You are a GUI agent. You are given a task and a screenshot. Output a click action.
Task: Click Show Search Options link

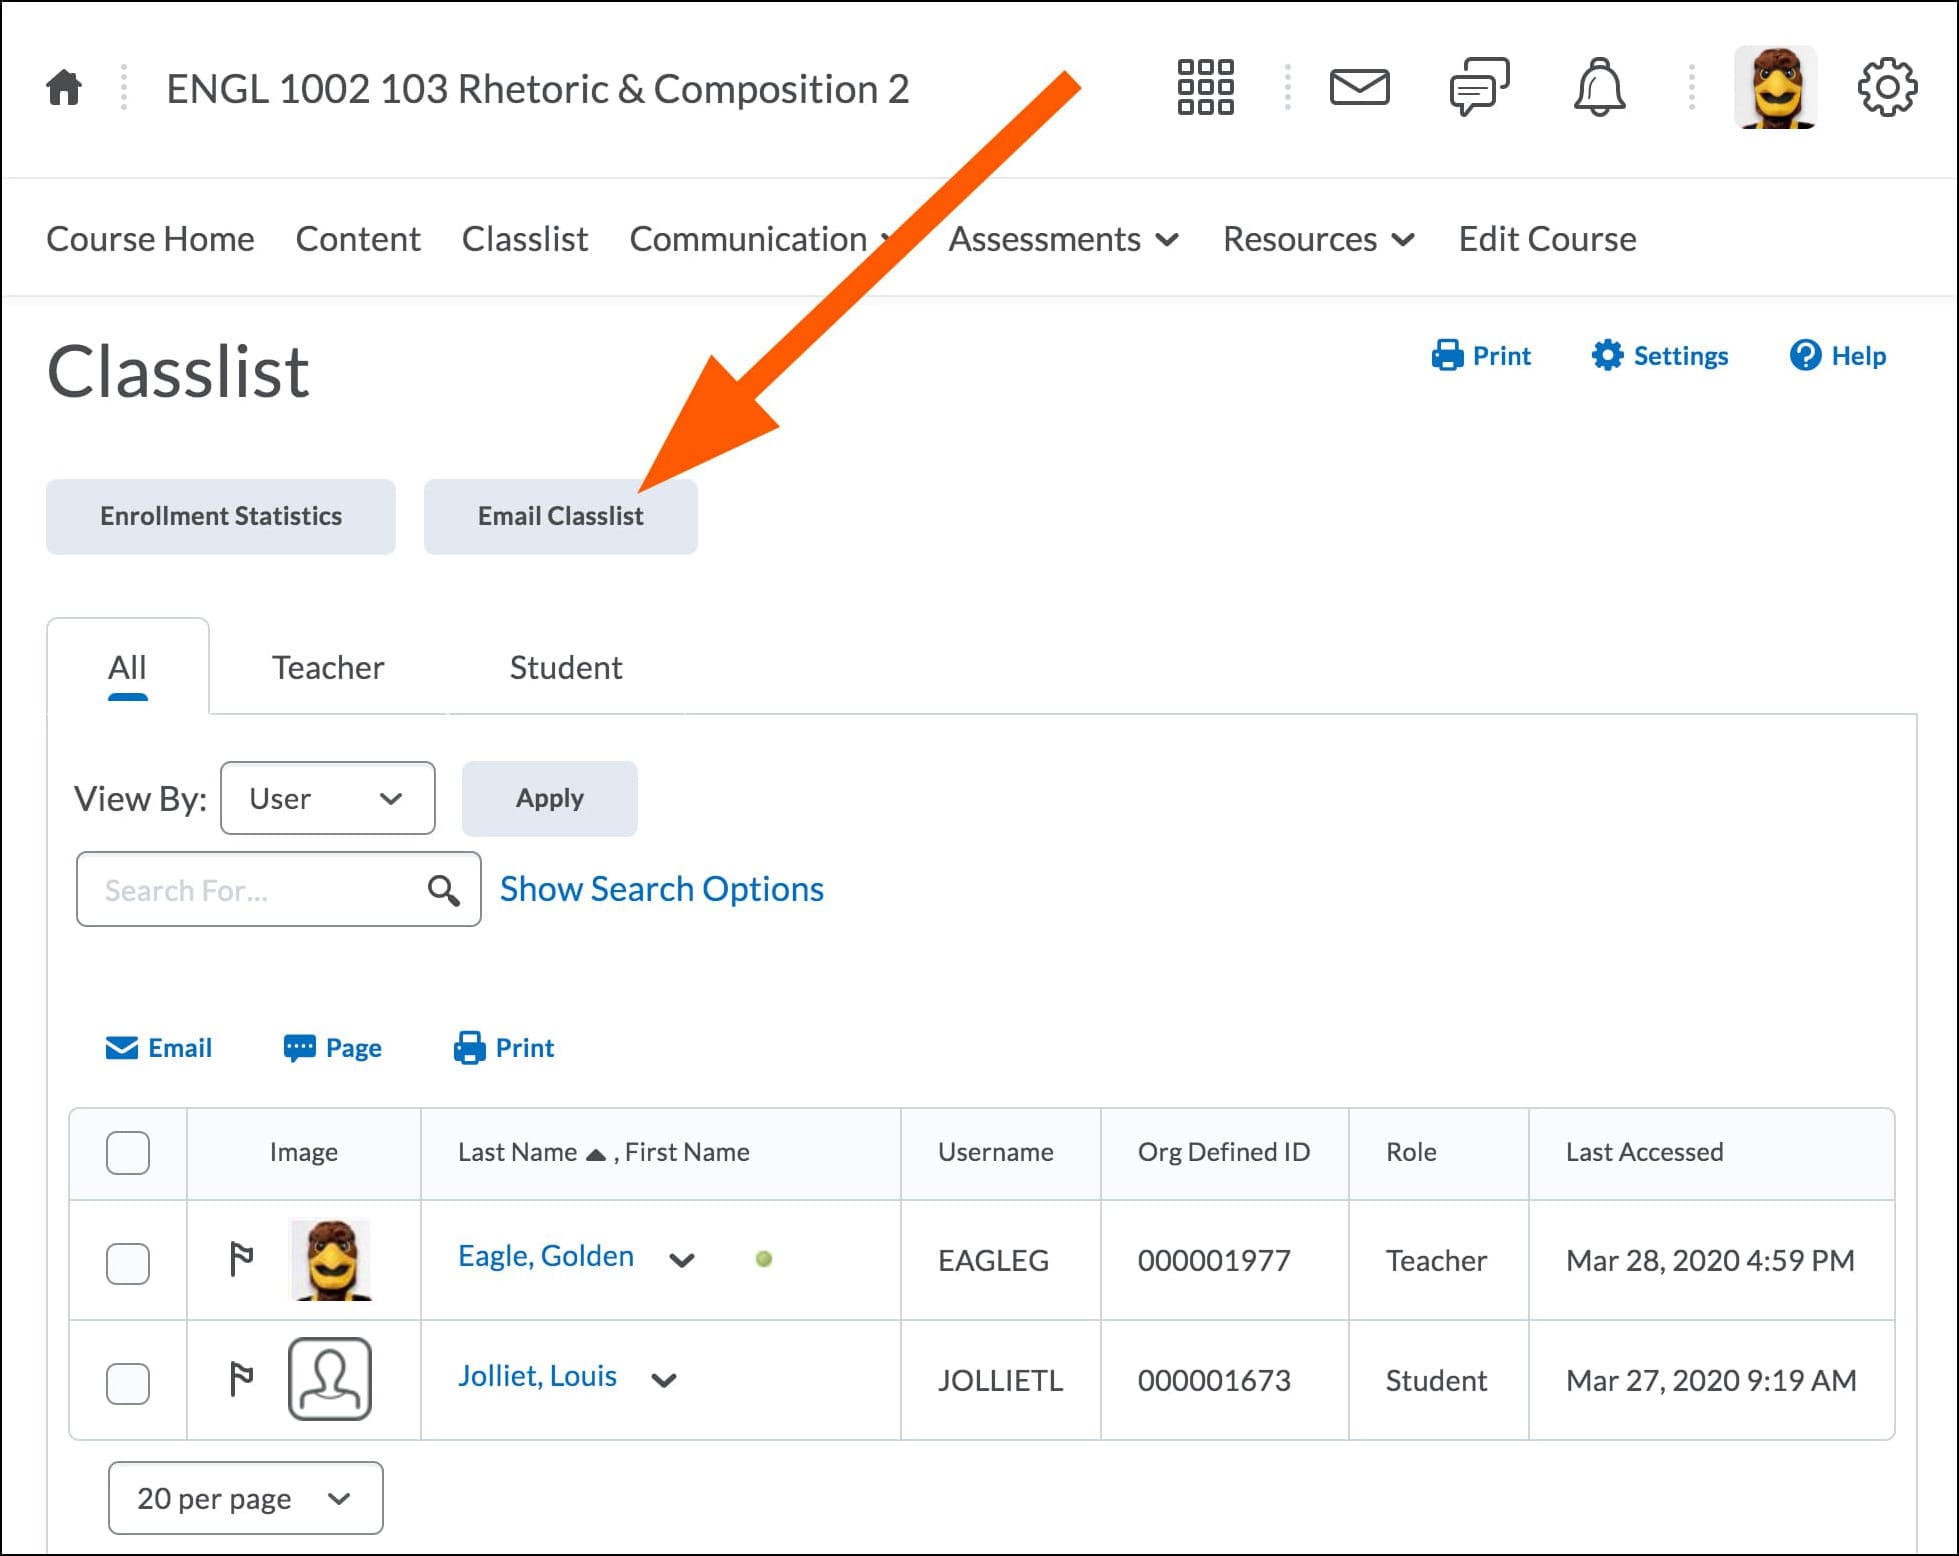661,889
